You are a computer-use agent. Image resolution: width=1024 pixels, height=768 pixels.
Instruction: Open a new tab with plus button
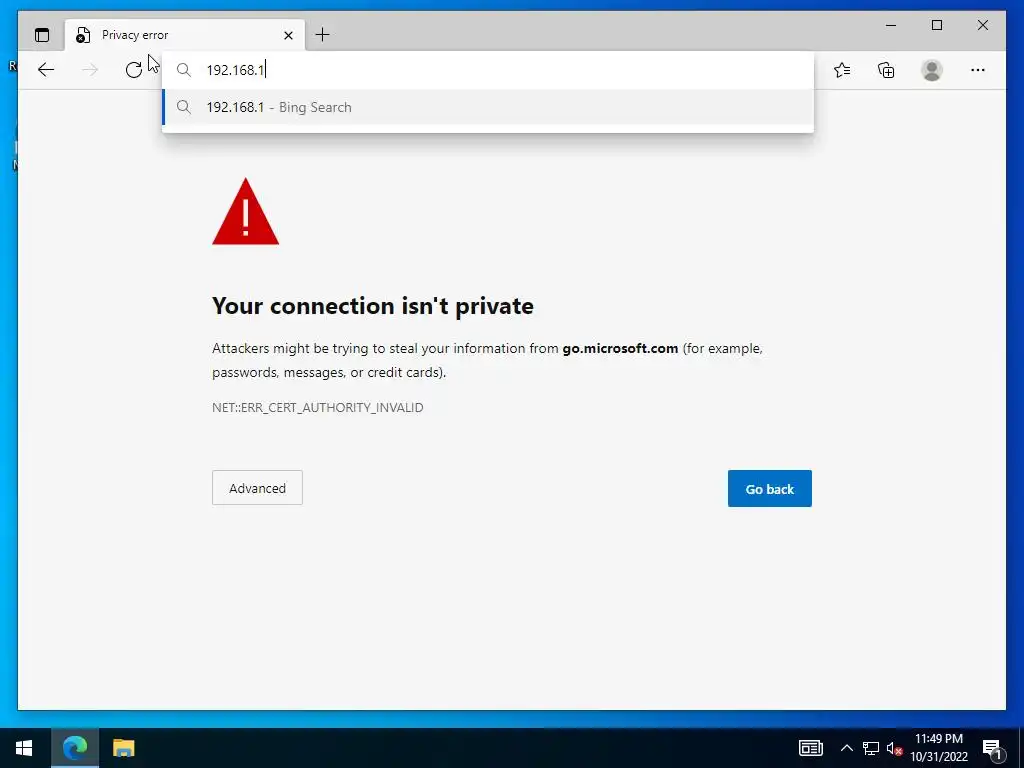coord(323,35)
